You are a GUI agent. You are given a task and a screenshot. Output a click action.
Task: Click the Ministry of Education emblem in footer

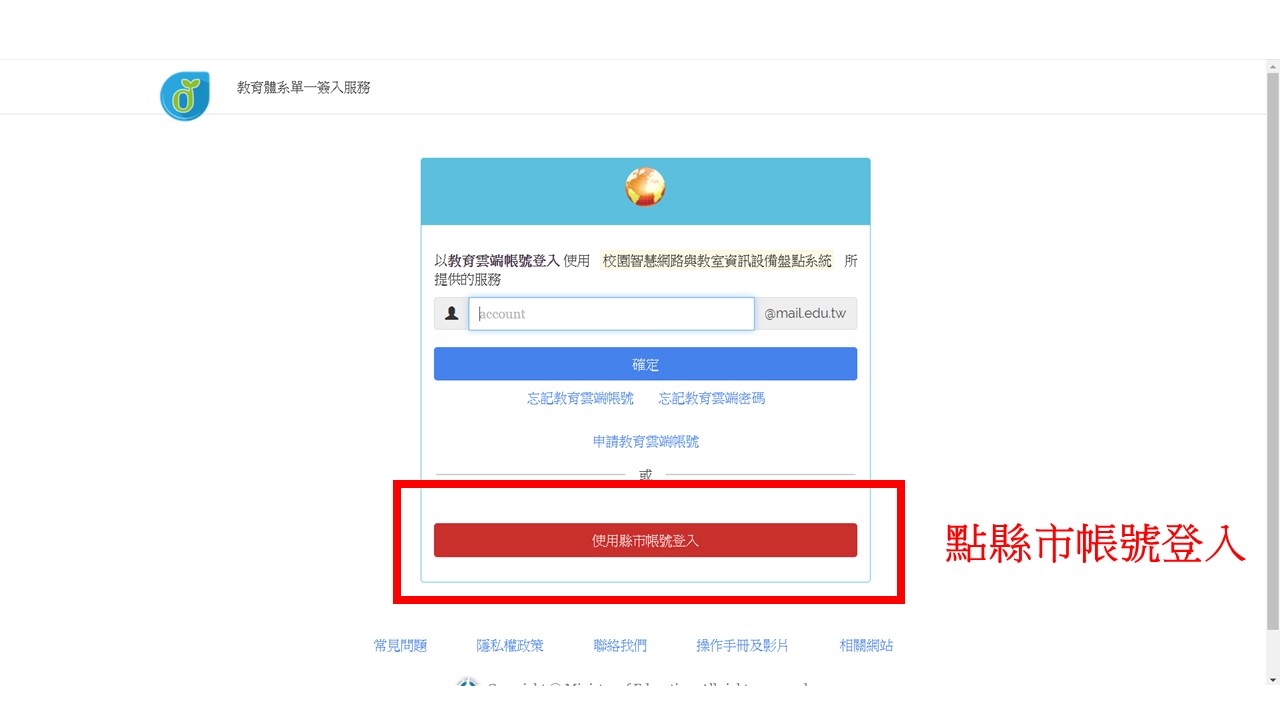[467, 685]
